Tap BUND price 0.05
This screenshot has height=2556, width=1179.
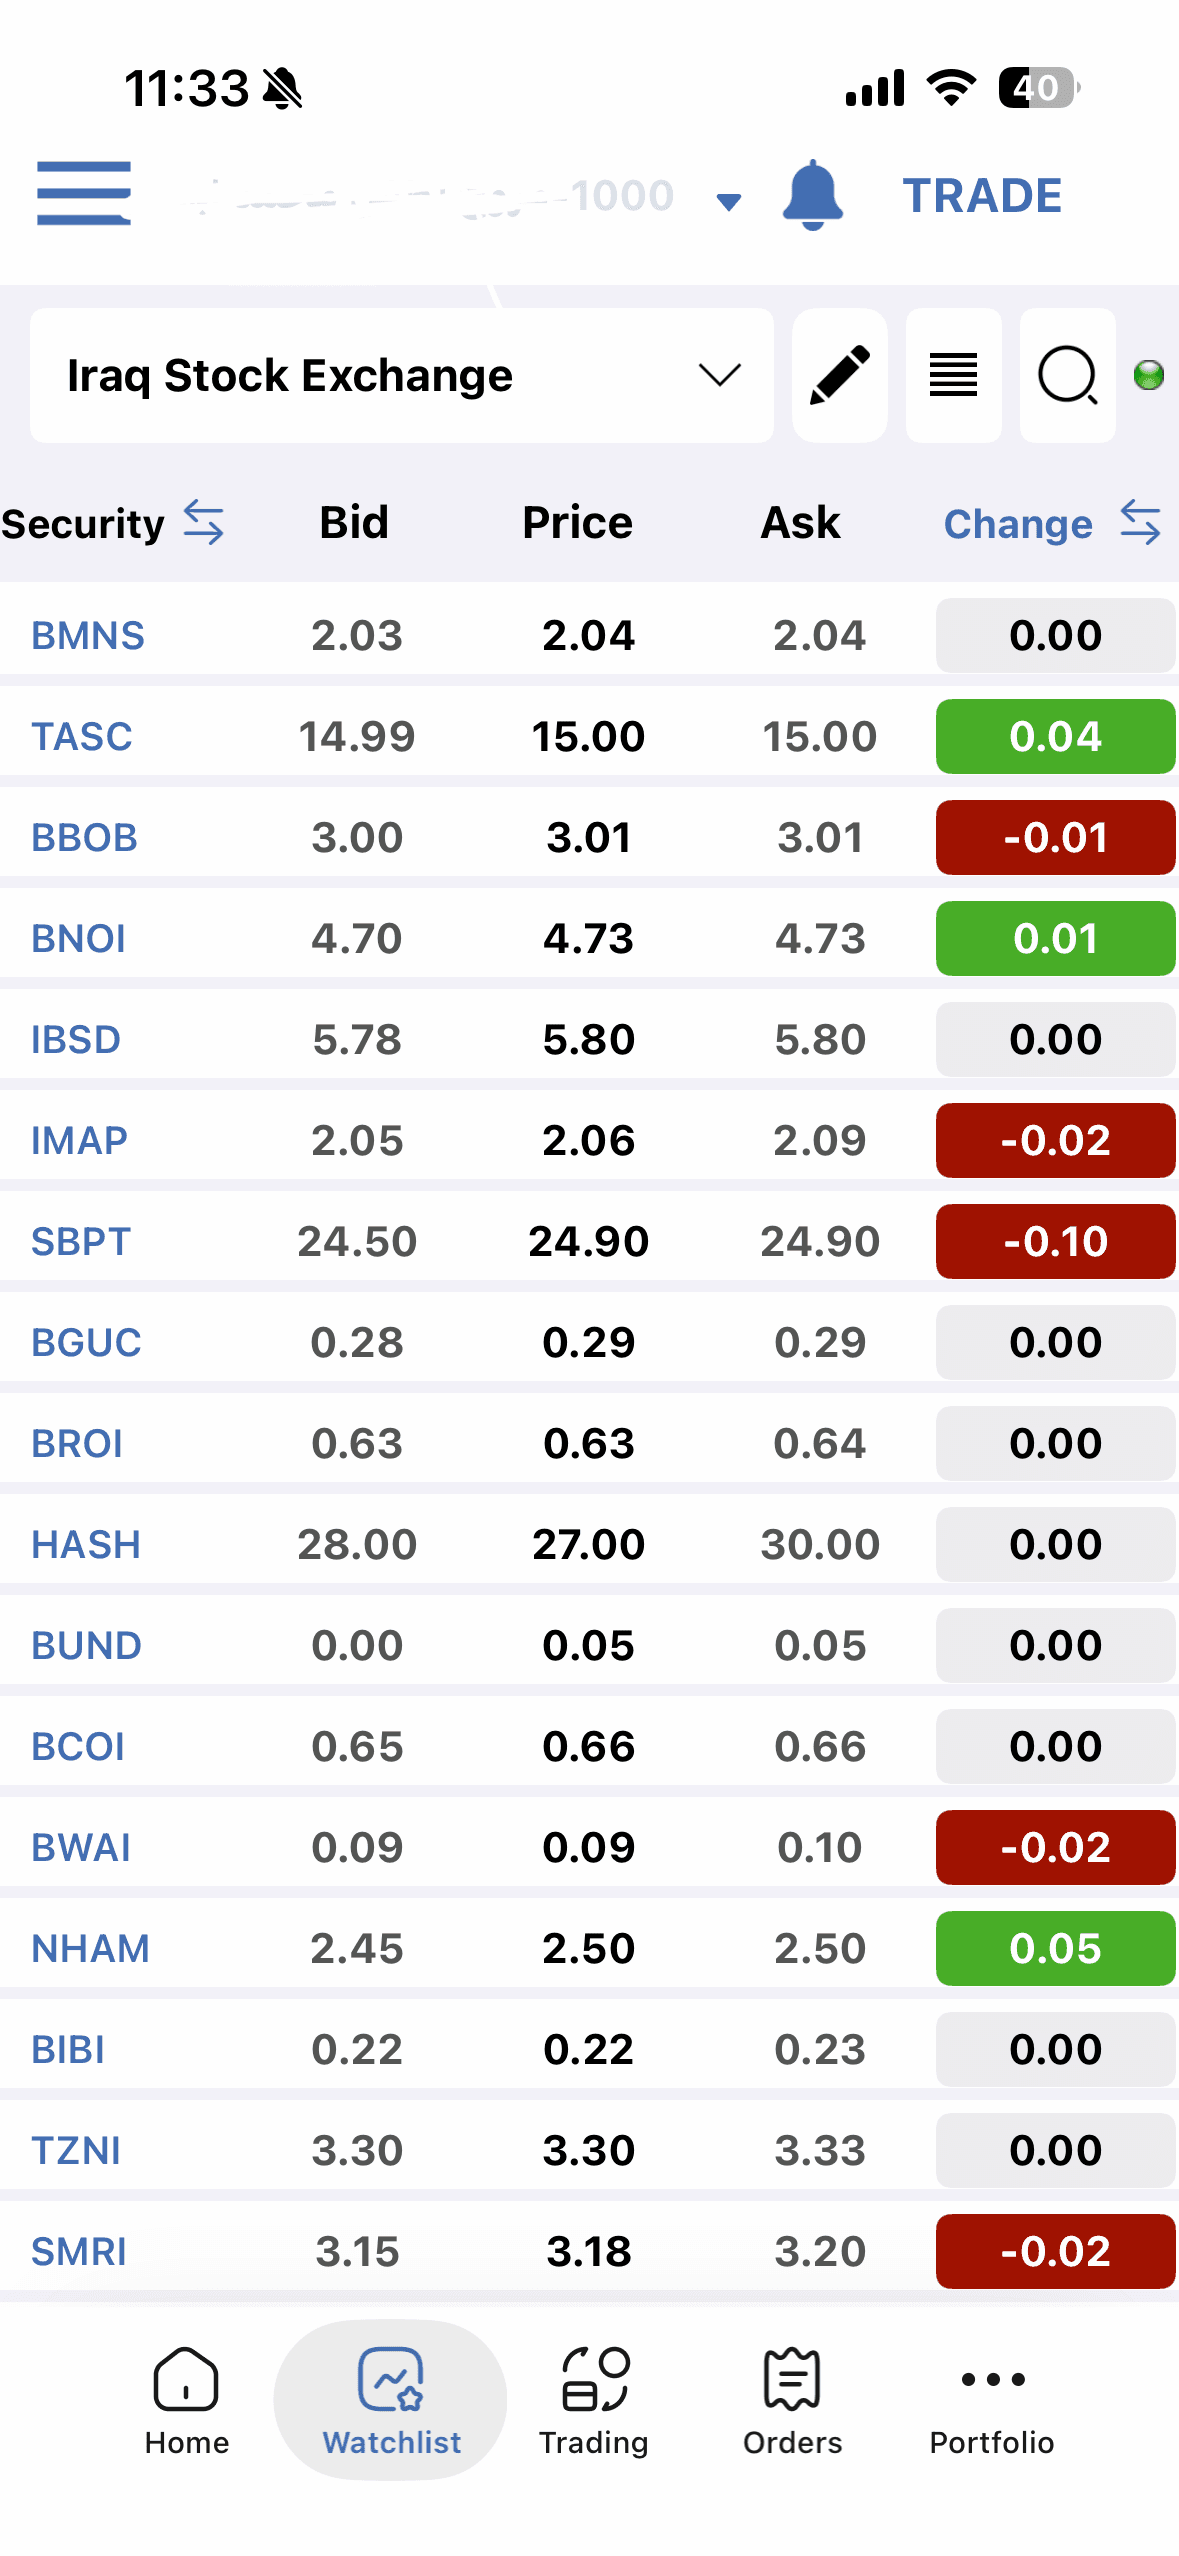[x=588, y=1645]
